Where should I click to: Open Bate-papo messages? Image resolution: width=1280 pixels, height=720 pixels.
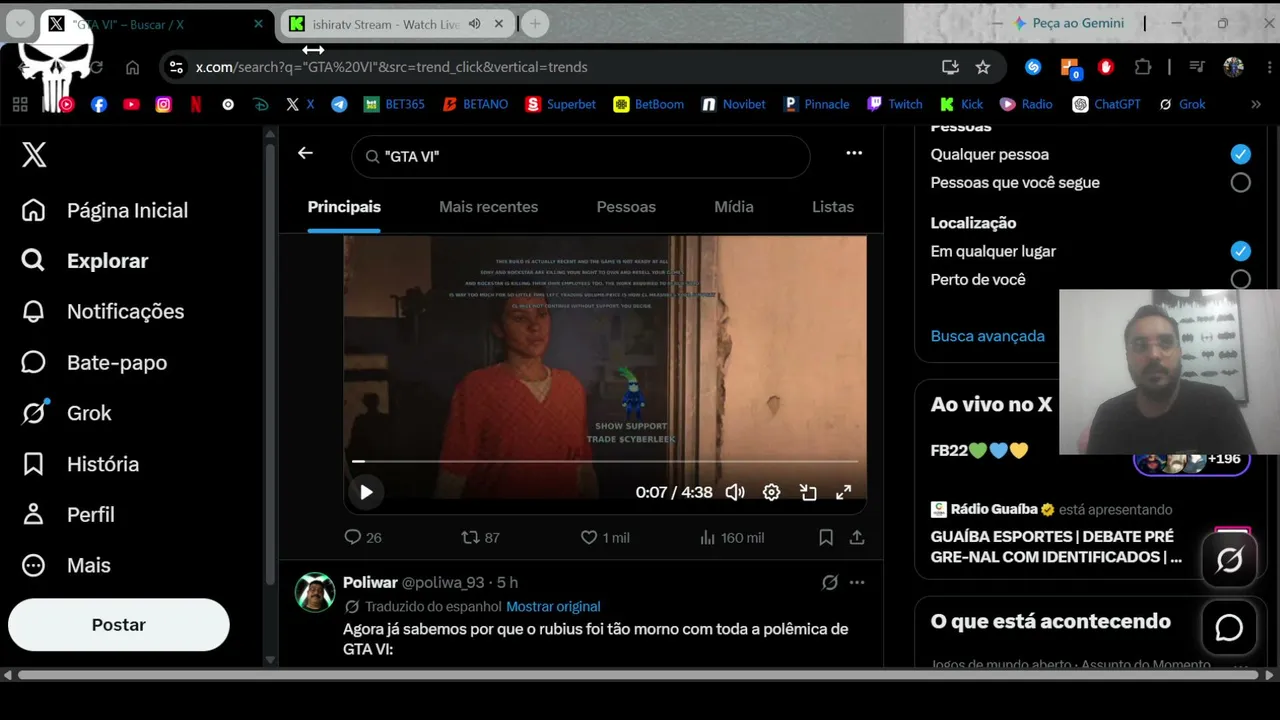pos(94,362)
